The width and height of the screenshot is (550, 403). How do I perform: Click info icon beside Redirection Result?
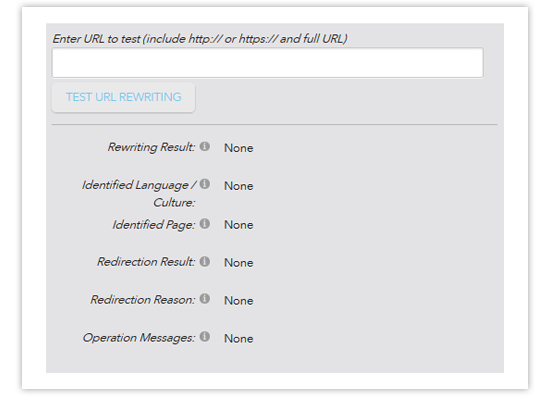pos(205,261)
